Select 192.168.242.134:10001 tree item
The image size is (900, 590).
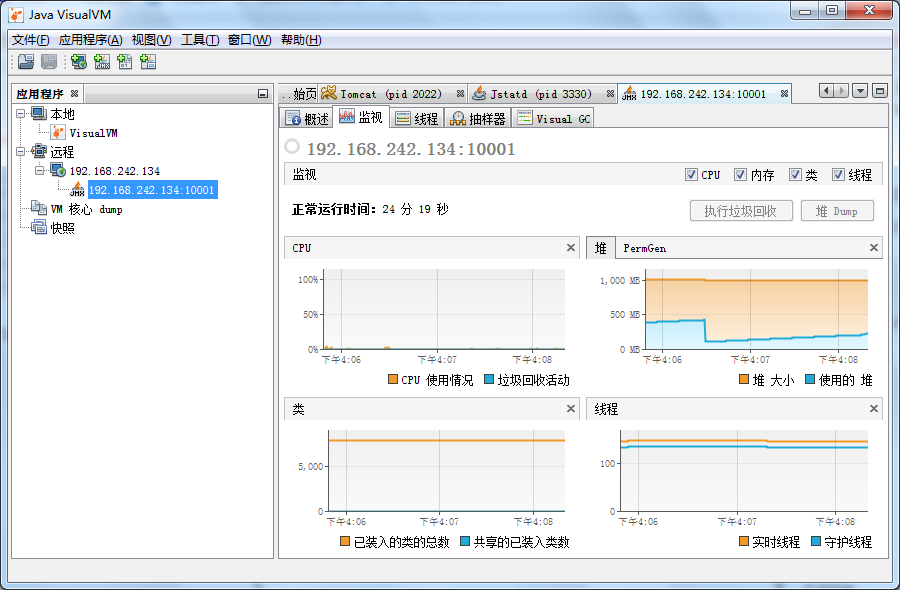(x=152, y=190)
